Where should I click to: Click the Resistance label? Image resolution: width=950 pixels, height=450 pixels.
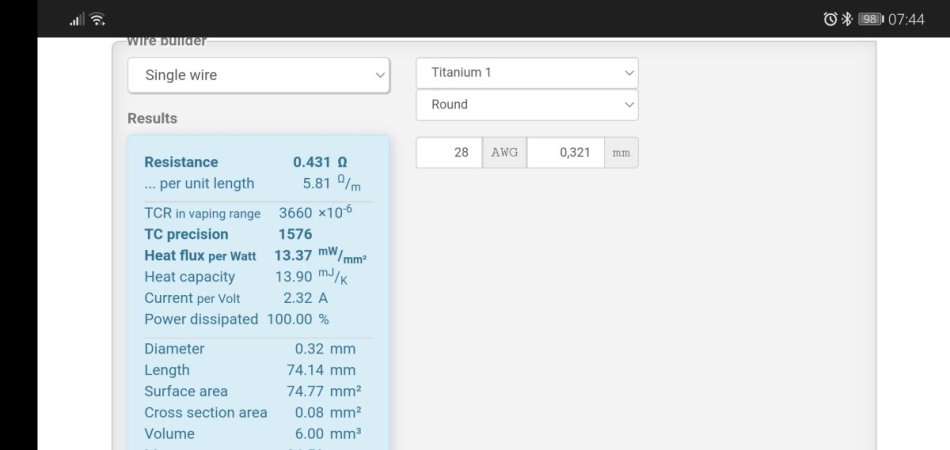point(181,162)
